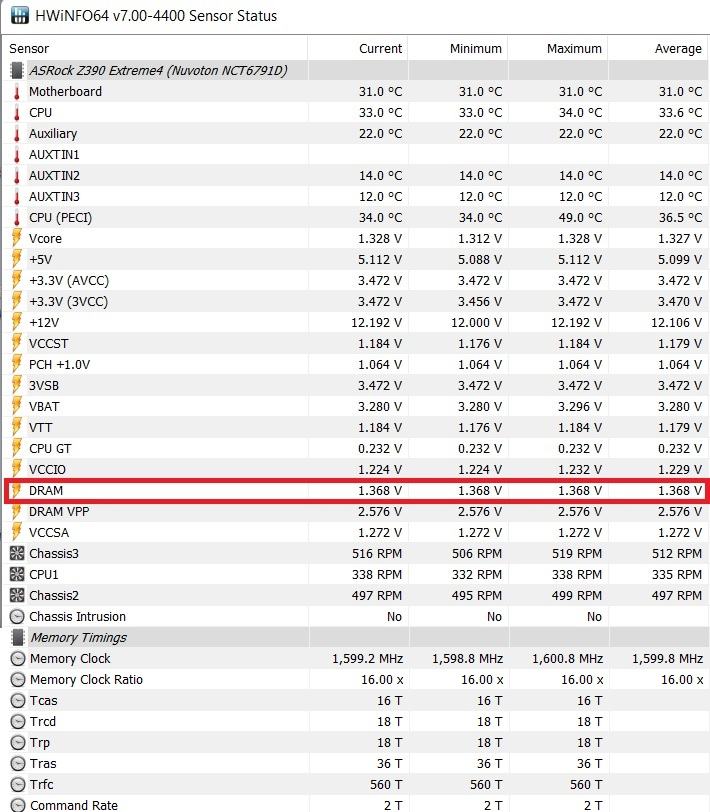Image resolution: width=710 pixels, height=812 pixels.
Task: Click VBAT maximum value 3.296 V
Action: [x=579, y=407]
